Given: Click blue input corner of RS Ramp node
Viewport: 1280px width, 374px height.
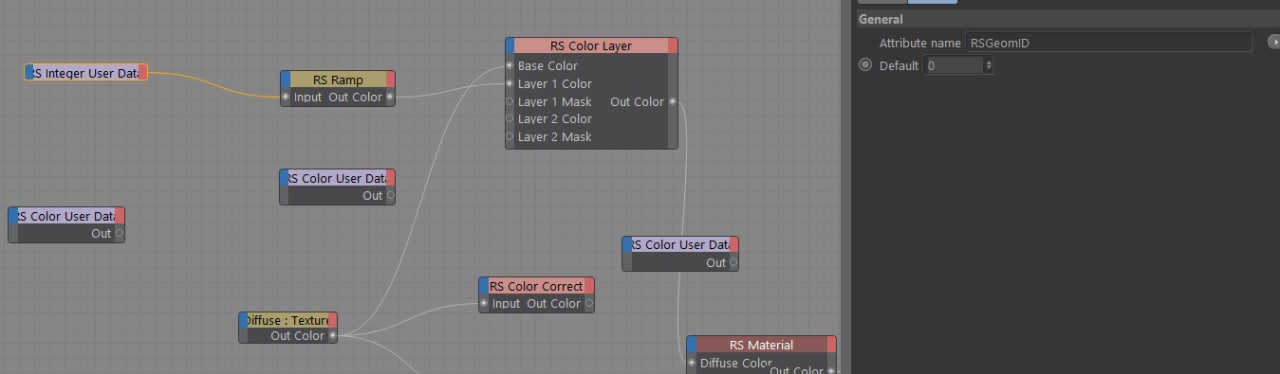Looking at the screenshot, I should pos(285,79).
